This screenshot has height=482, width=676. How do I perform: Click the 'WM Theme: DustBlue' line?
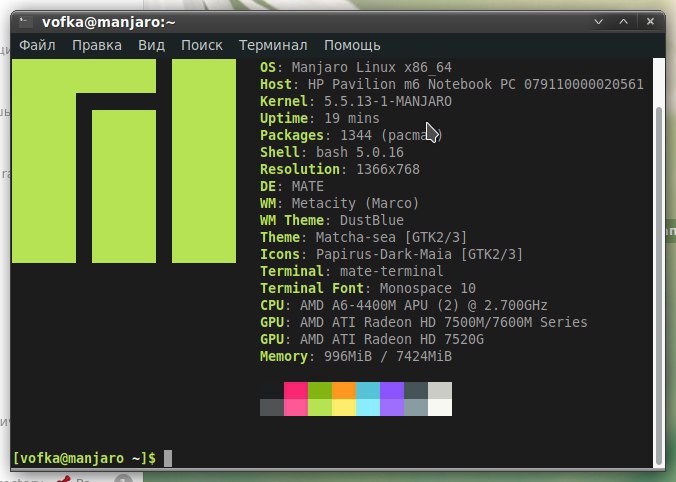point(332,220)
